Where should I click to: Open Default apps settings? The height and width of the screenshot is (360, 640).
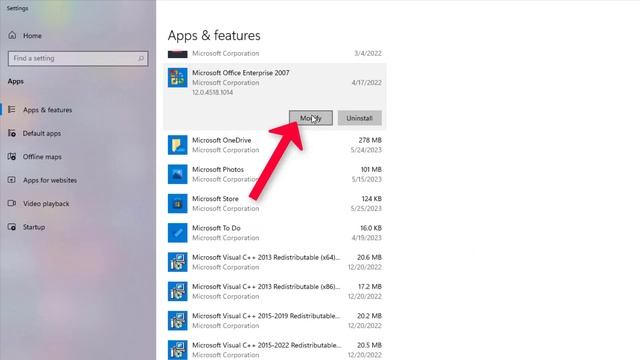pyautogui.click(x=42, y=133)
